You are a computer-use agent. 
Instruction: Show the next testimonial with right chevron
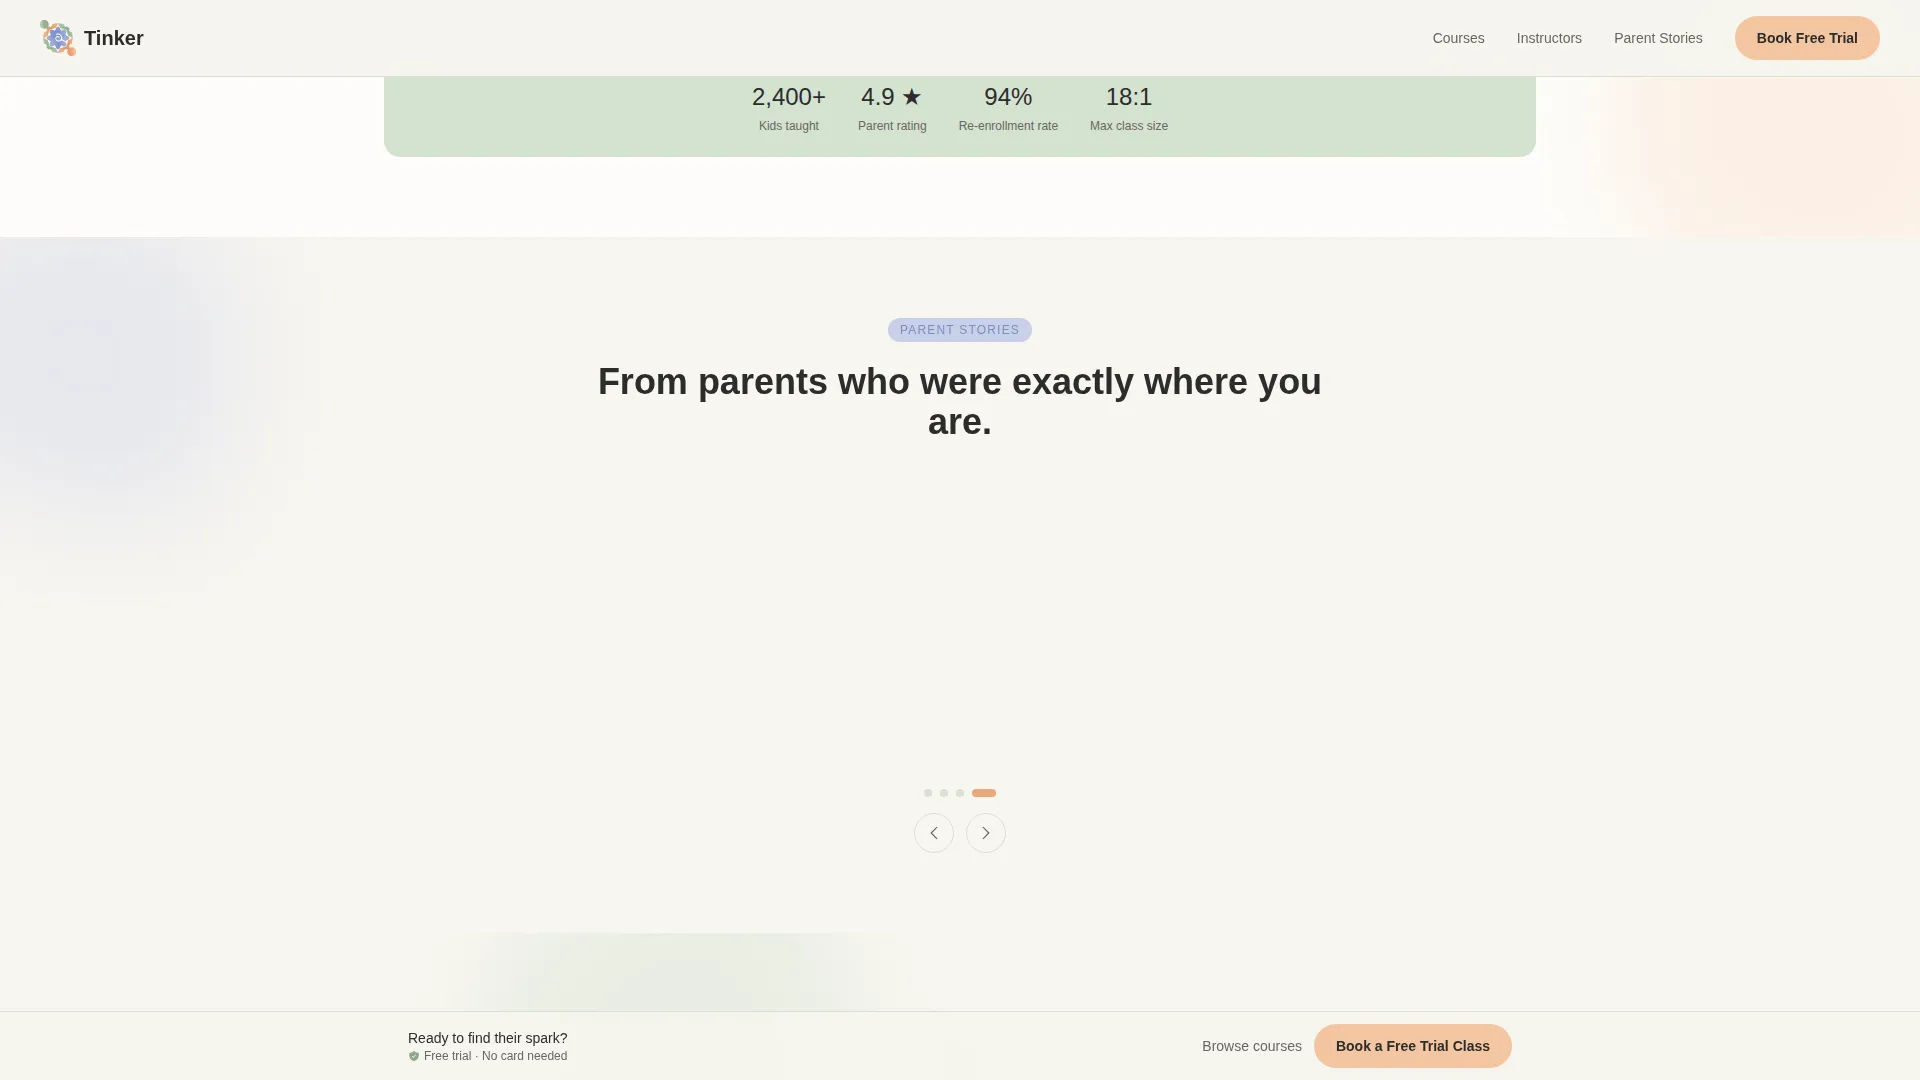click(x=986, y=833)
